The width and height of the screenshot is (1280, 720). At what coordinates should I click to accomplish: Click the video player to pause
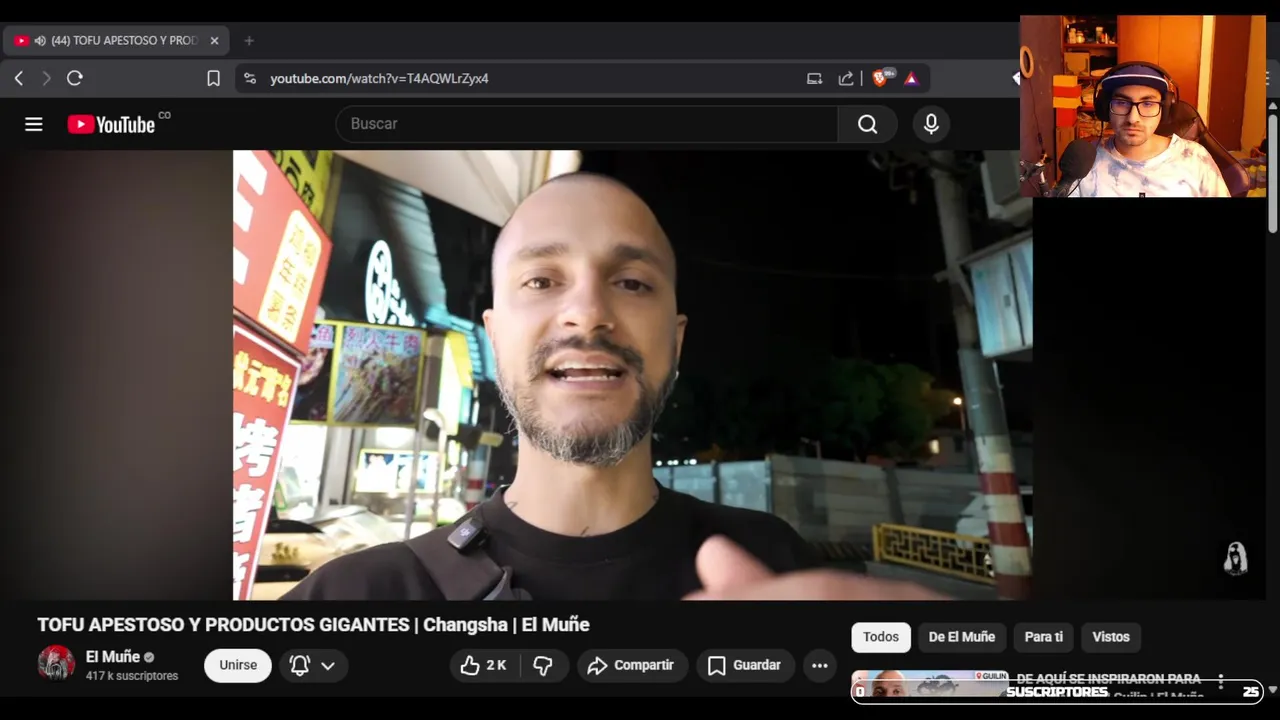632,375
